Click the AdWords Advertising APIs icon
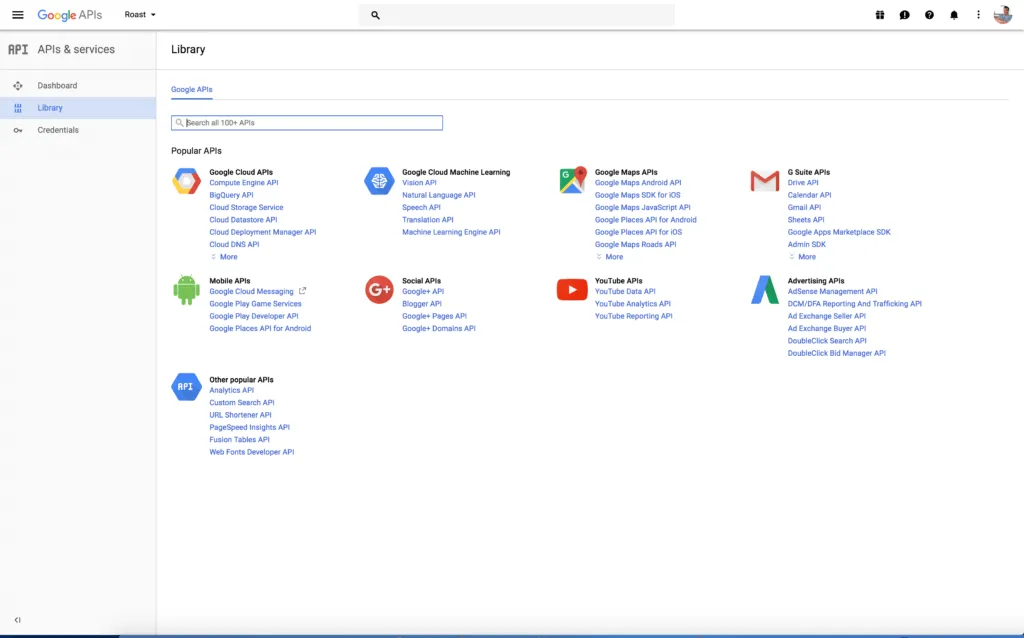This screenshot has width=1024, height=638. point(765,289)
